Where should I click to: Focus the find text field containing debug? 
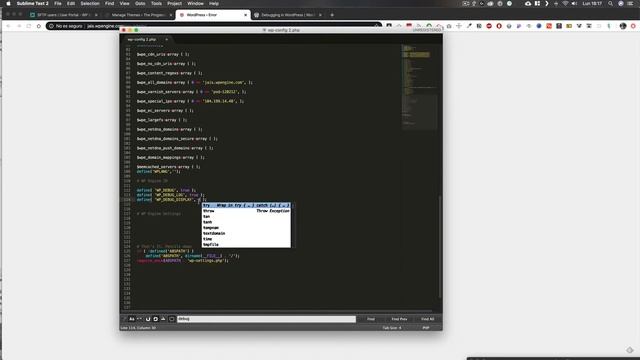266,319
